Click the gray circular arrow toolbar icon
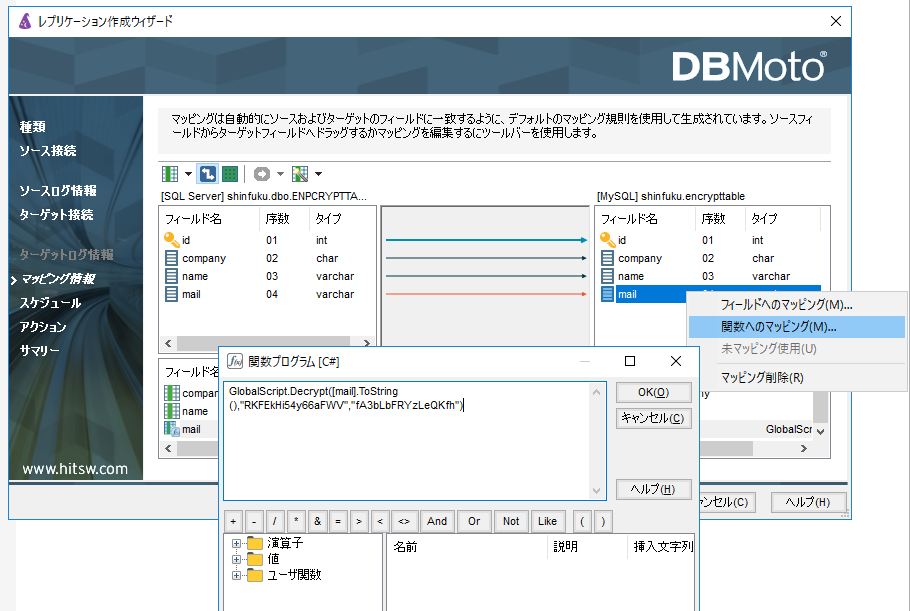This screenshot has width=910, height=611. point(262,174)
